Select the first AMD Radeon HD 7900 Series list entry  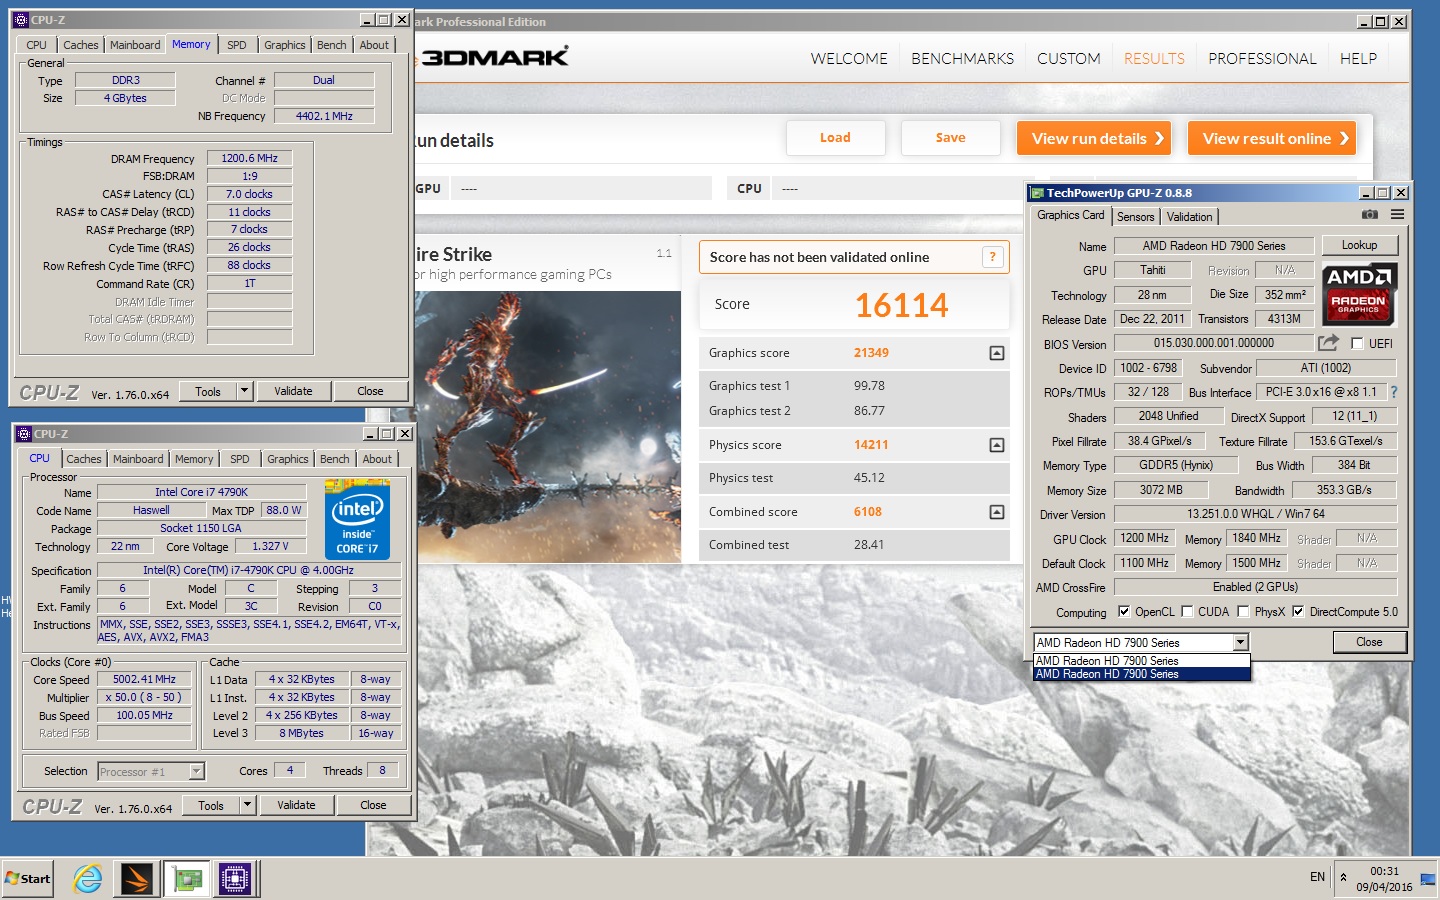1141,661
